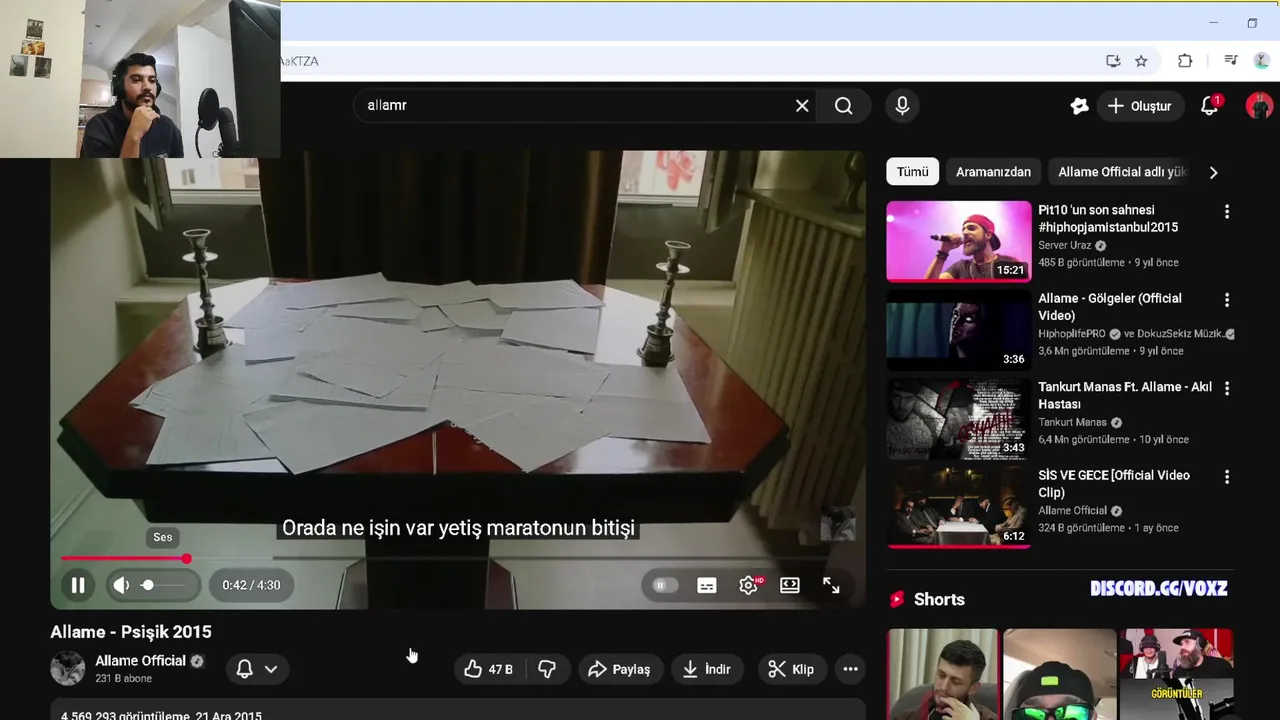The image size is (1280, 720).
Task: Click the Klip clip button
Action: [790, 669]
